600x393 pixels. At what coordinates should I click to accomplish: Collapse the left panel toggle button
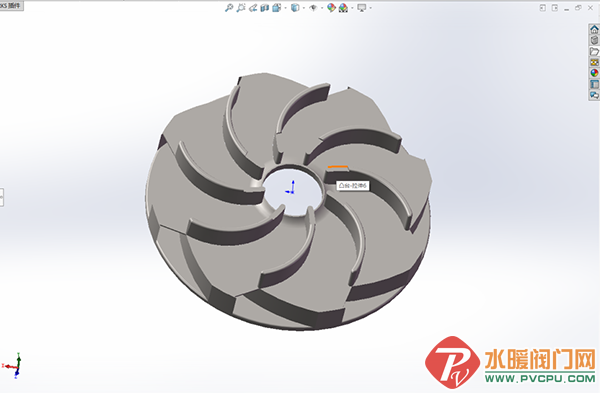pos(2,197)
